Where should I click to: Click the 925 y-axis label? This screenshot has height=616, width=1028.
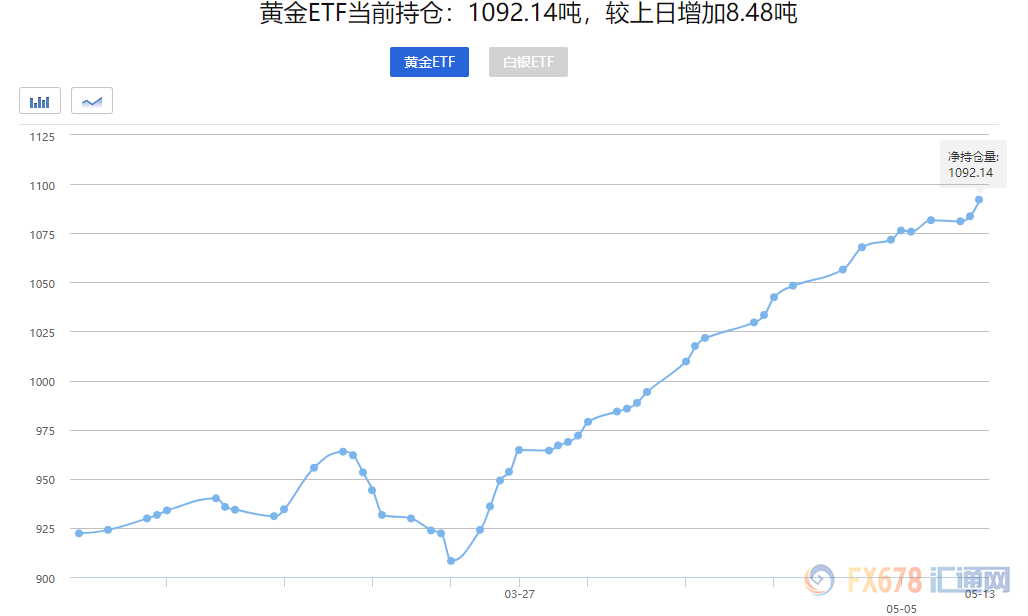coord(45,529)
